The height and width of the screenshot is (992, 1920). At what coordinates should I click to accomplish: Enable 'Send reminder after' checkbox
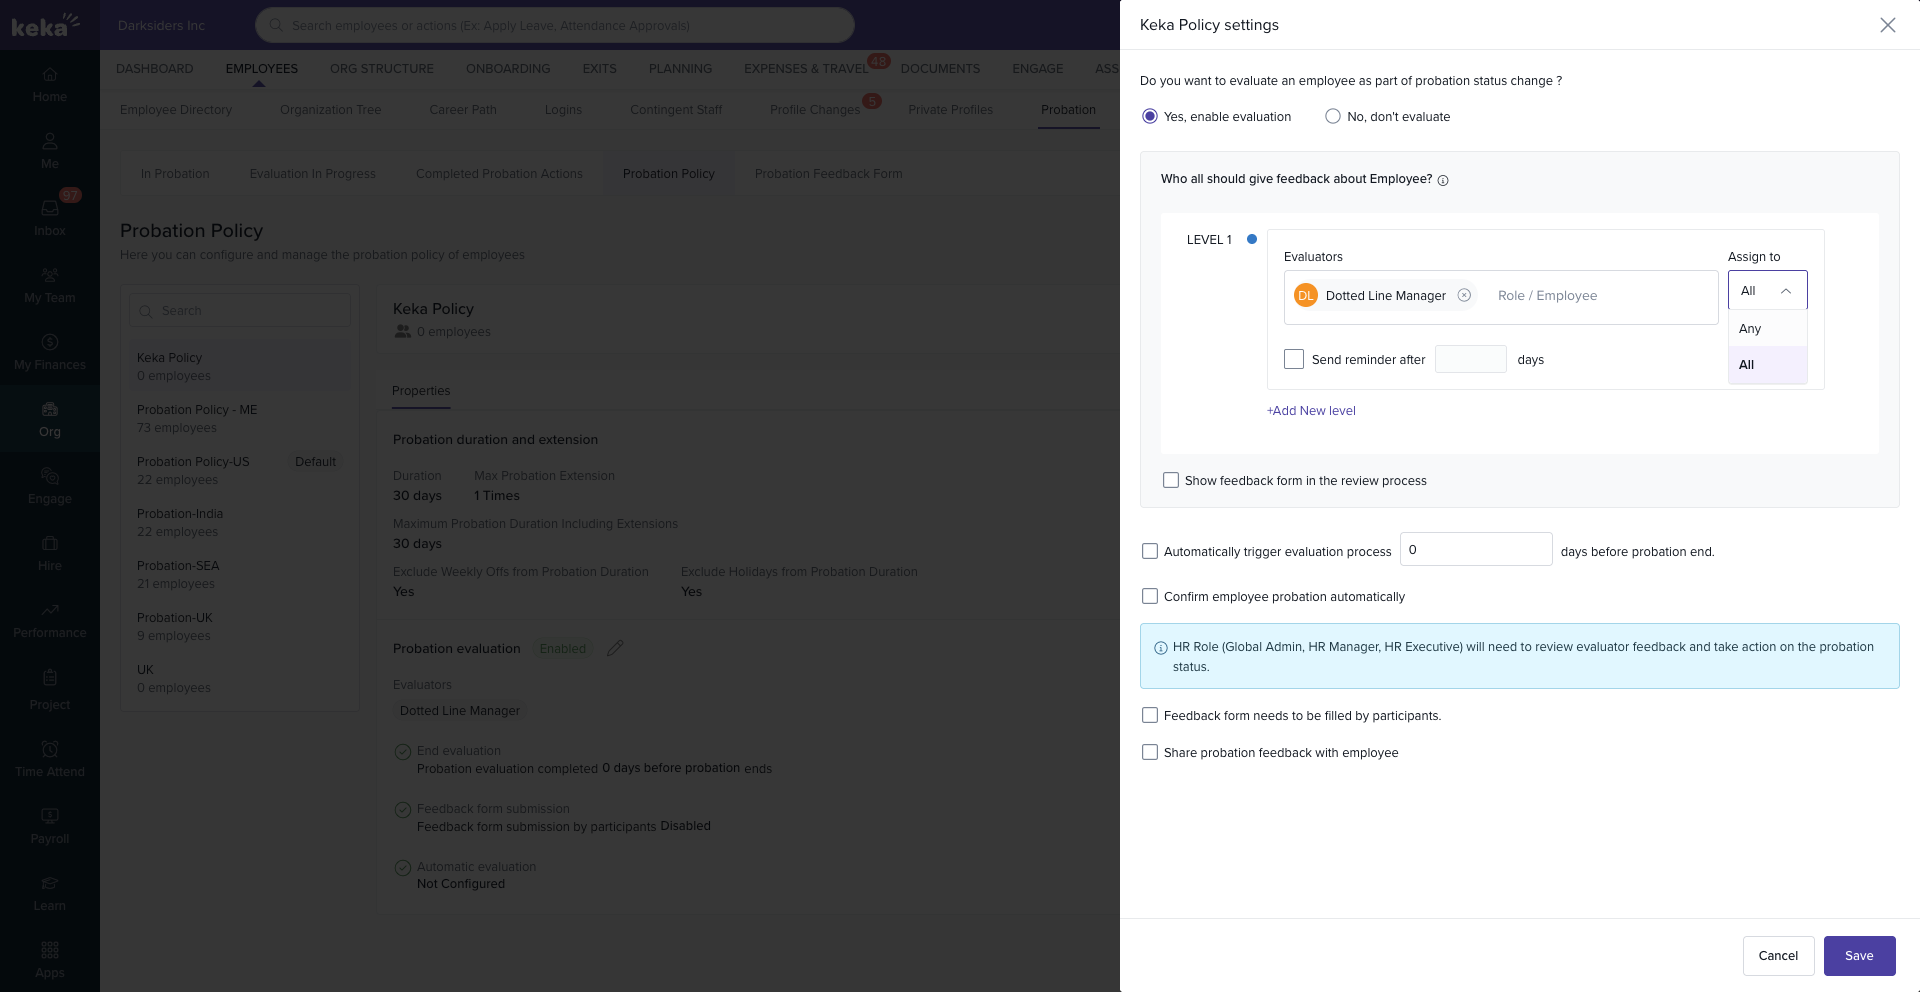pyautogui.click(x=1294, y=359)
